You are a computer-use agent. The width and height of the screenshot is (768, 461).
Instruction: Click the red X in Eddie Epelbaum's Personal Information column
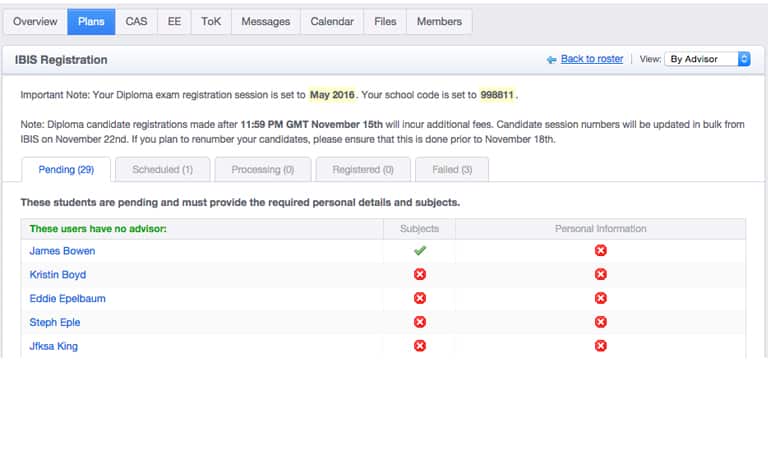tap(600, 298)
